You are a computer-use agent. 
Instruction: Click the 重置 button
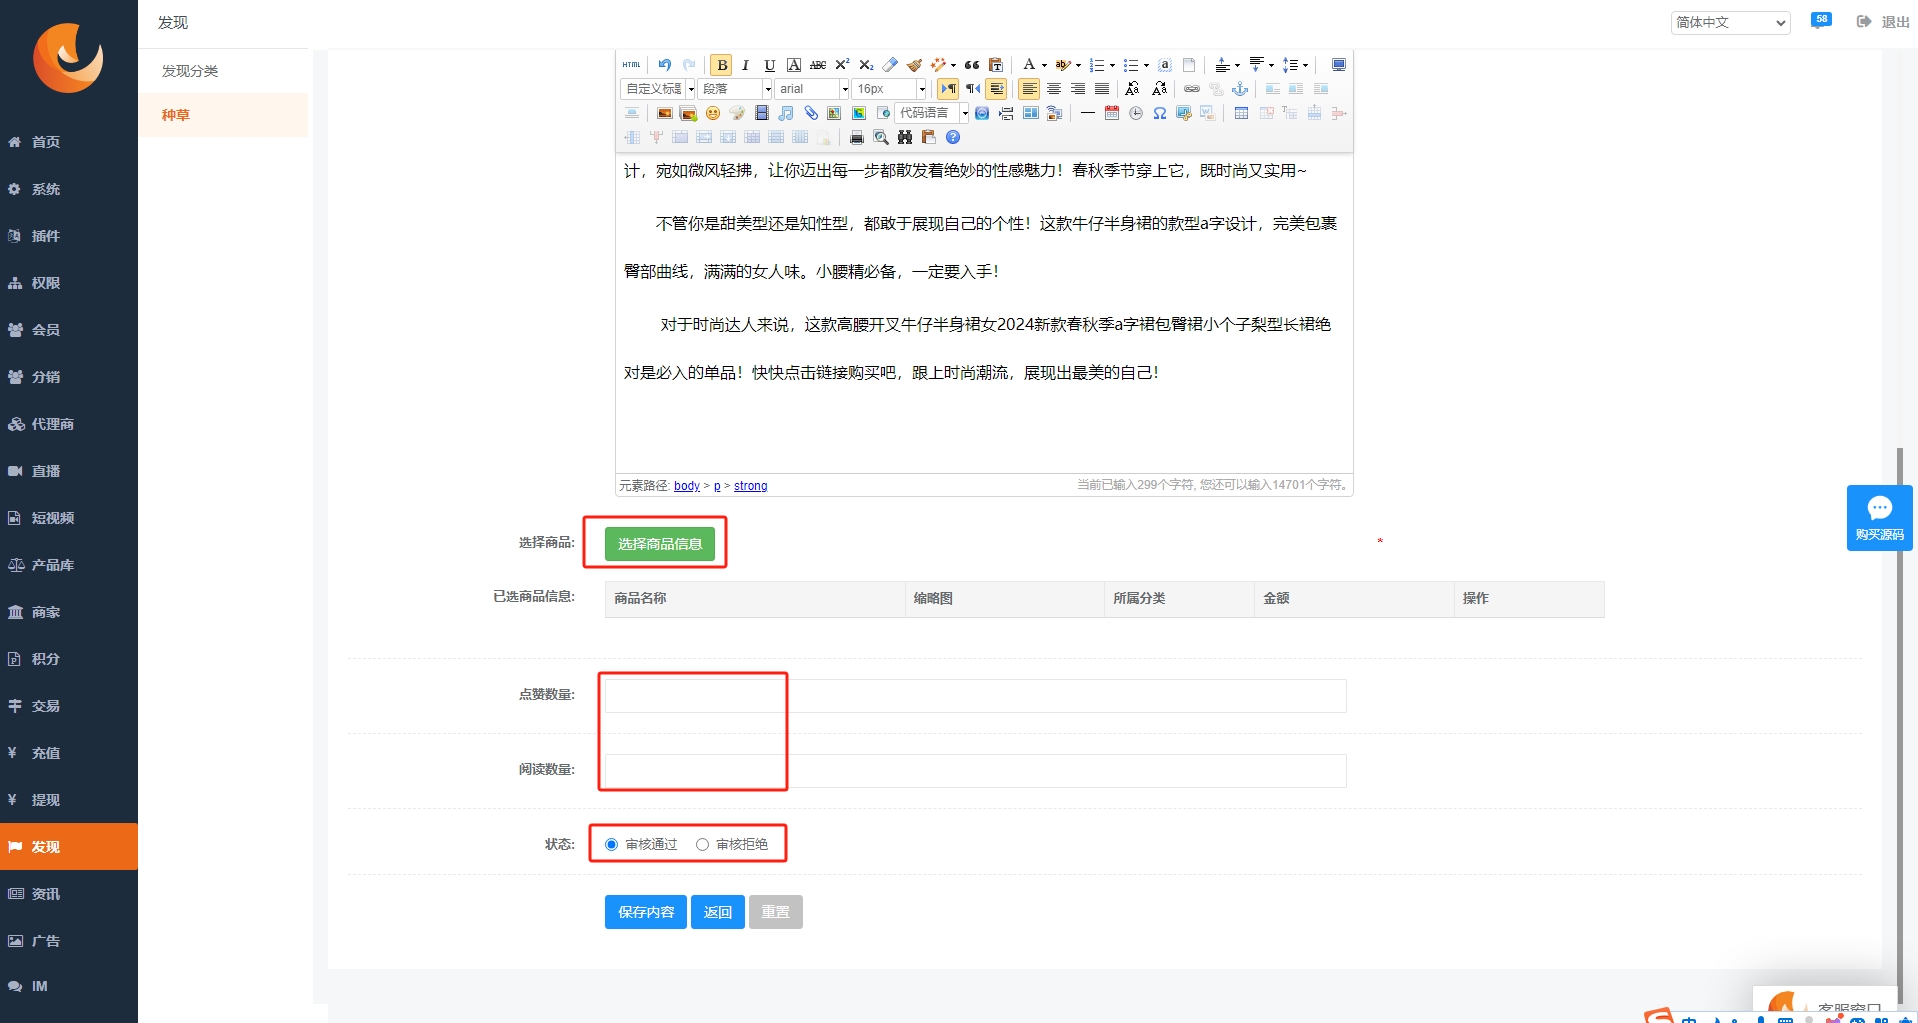[x=776, y=912]
